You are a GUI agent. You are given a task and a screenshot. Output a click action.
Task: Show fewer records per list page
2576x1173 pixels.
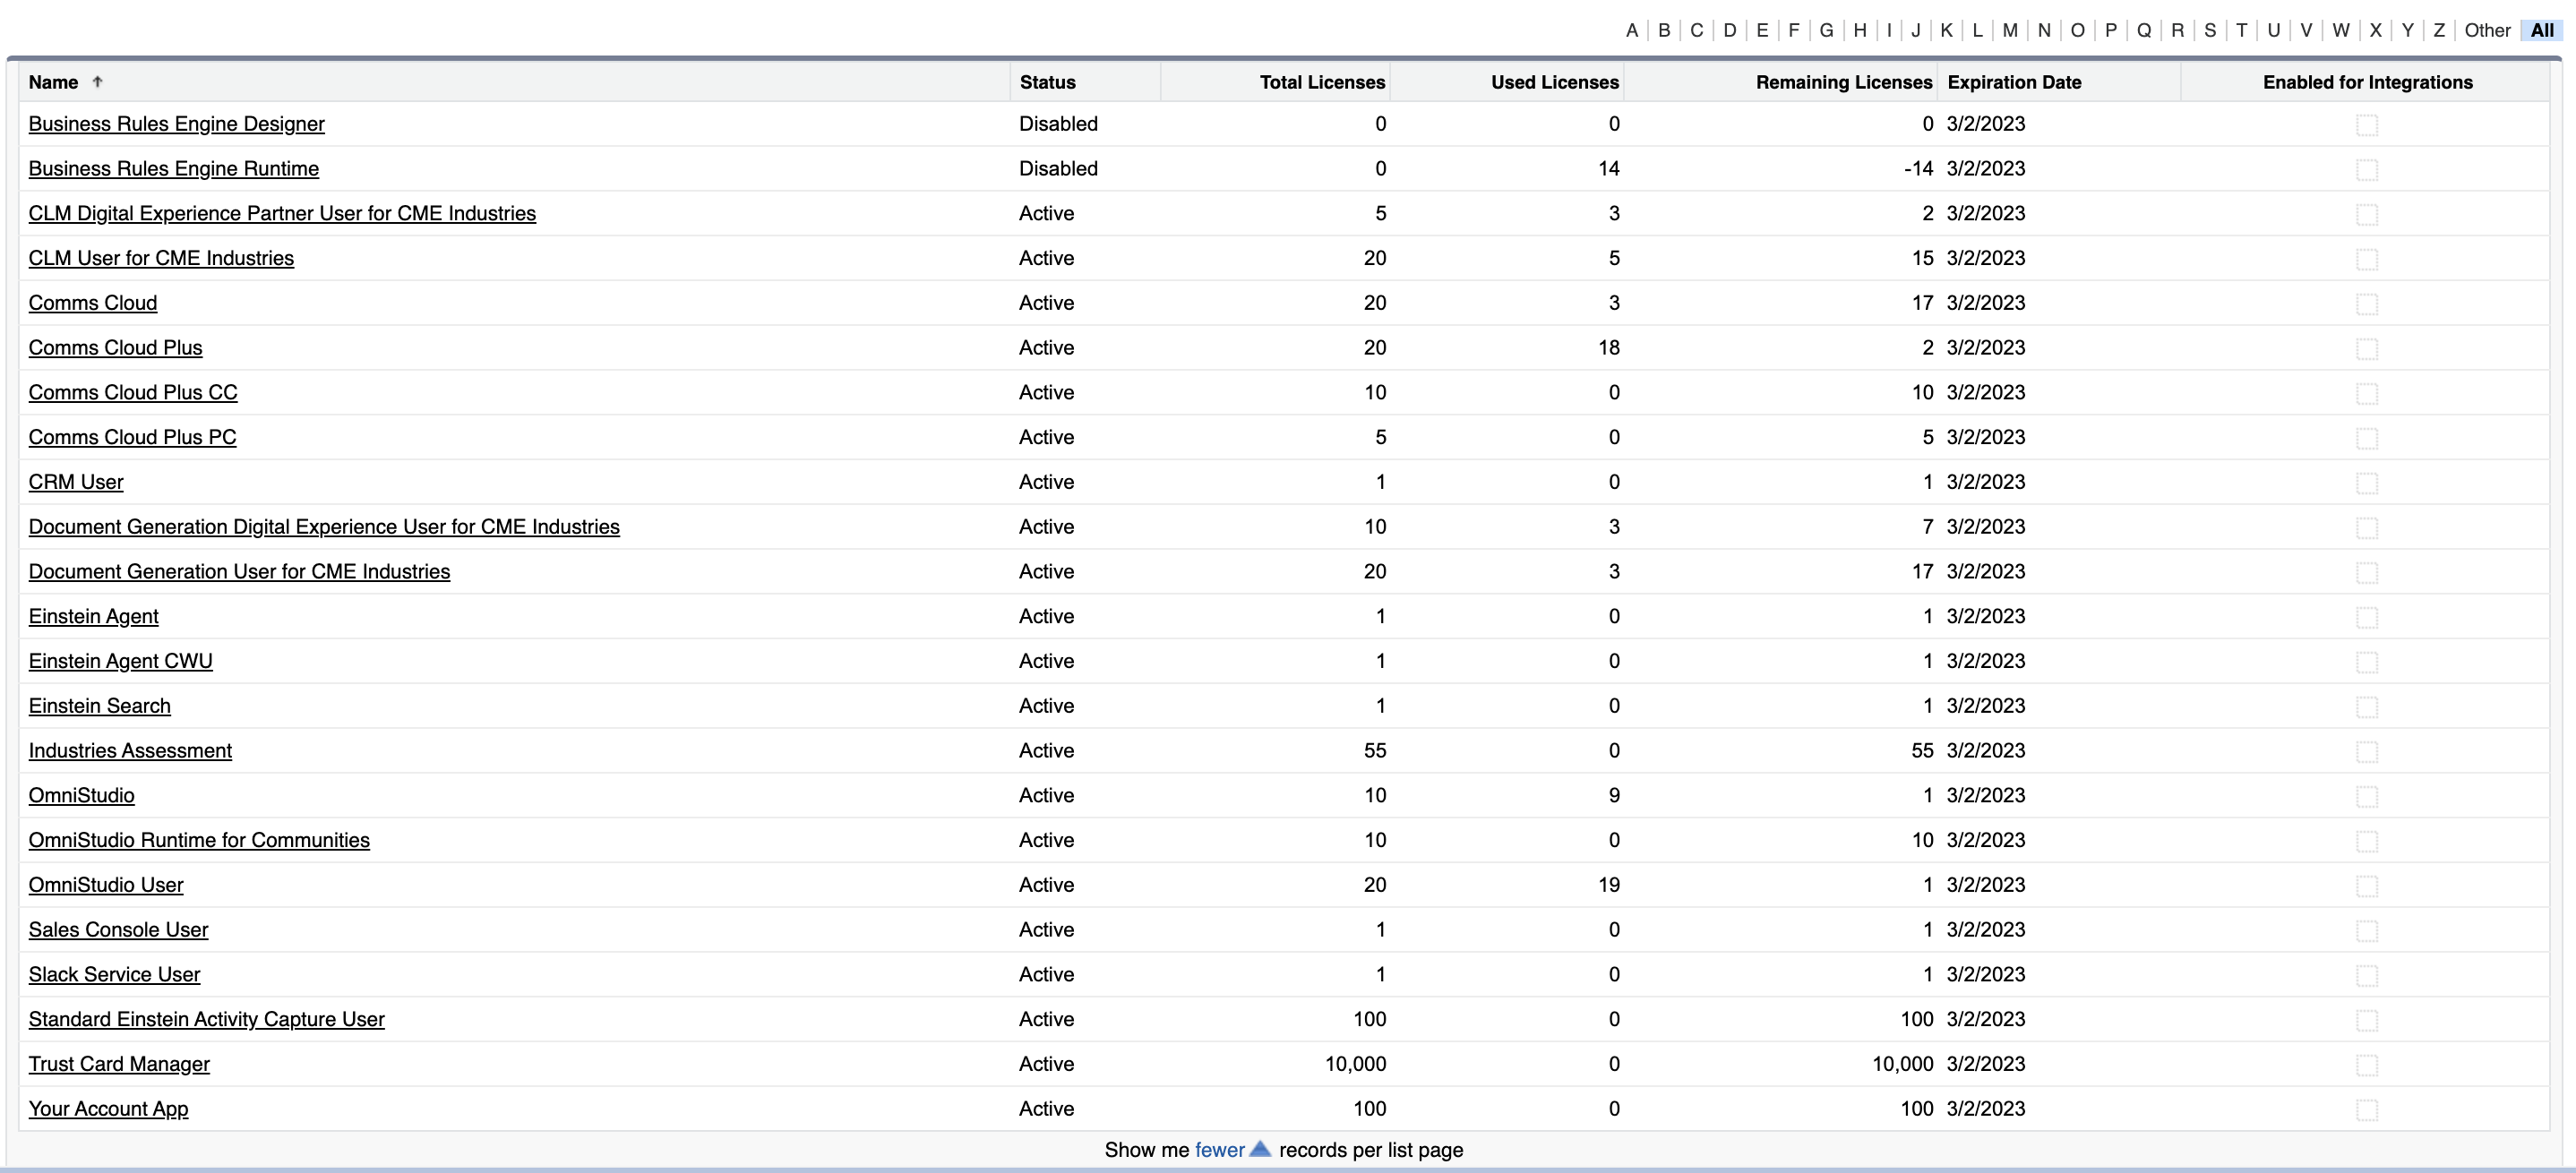1219,1150
